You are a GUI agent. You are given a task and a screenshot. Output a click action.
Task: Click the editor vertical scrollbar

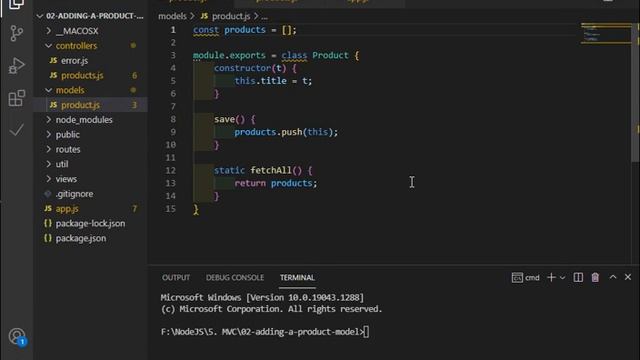coord(636,94)
